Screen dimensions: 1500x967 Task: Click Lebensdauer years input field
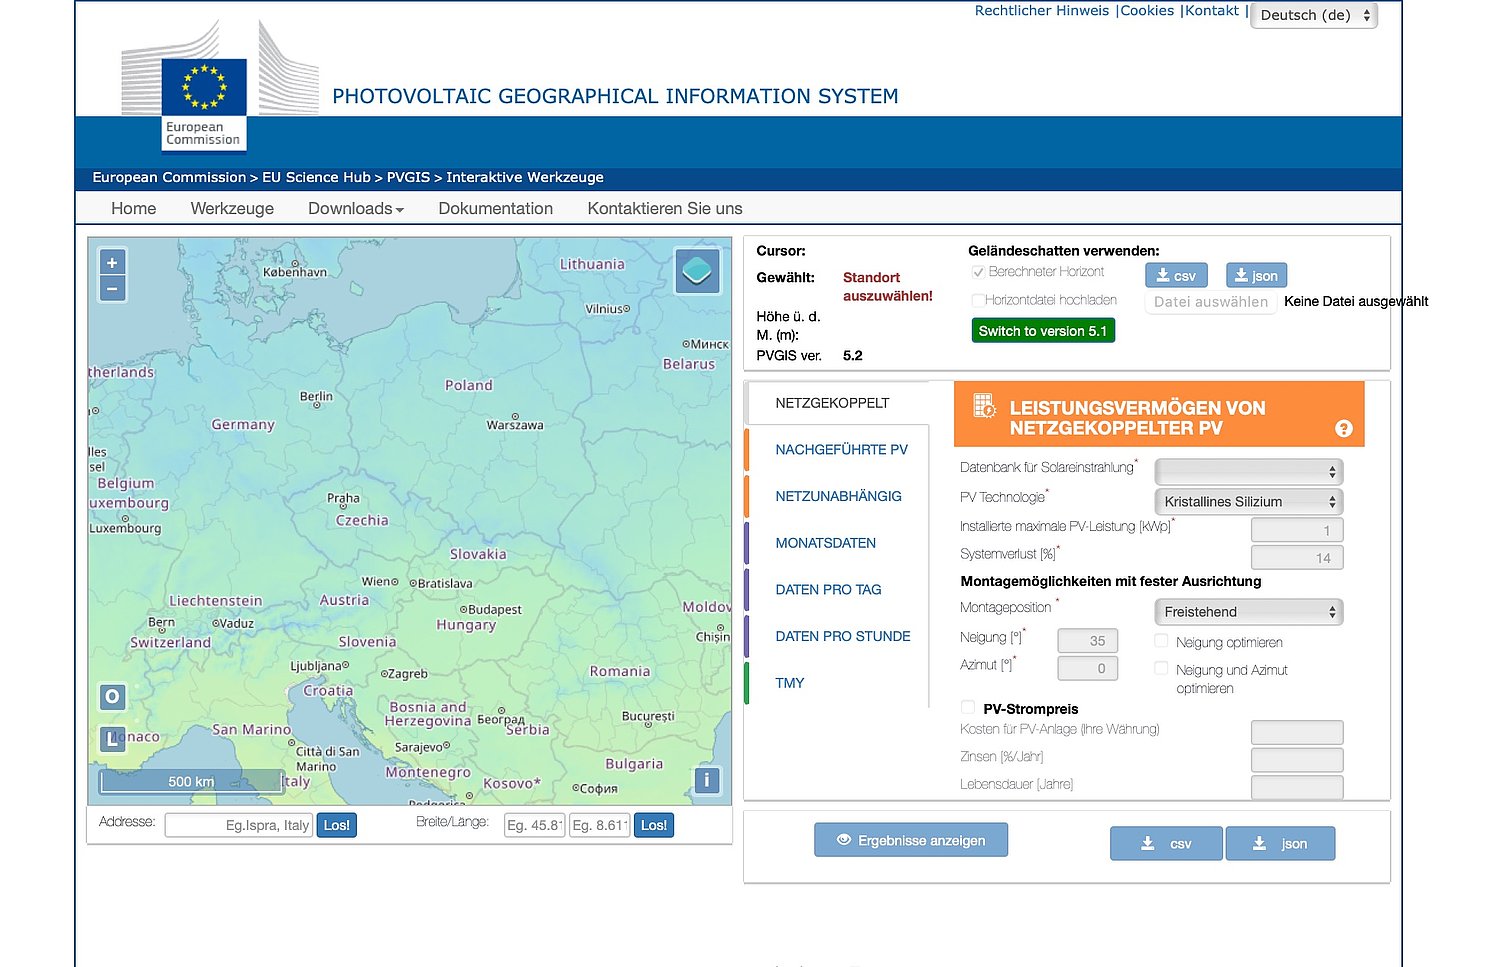[1297, 787]
